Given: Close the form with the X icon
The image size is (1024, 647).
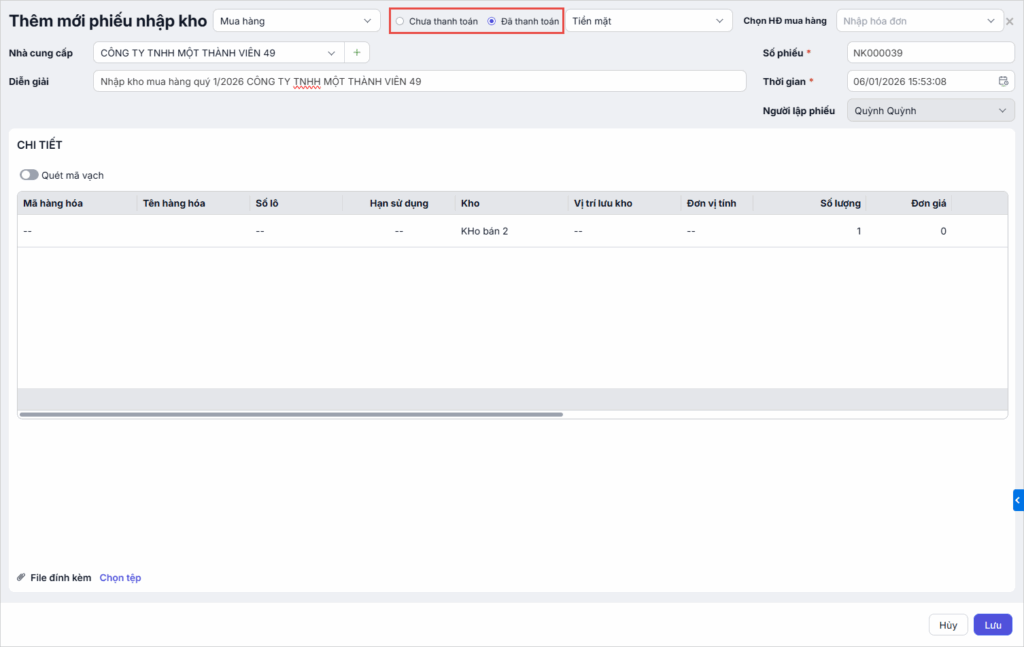Looking at the screenshot, I should (x=1010, y=22).
